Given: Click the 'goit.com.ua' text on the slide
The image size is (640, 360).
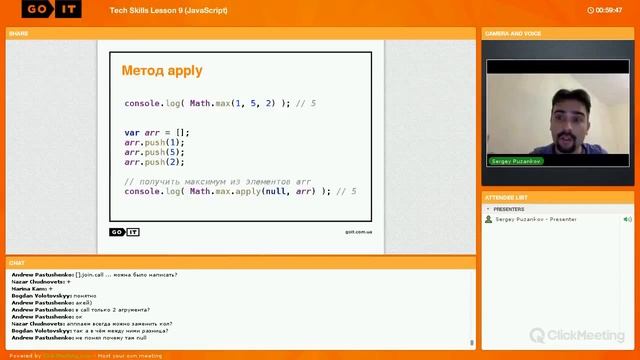Looking at the screenshot, I should point(358,232).
